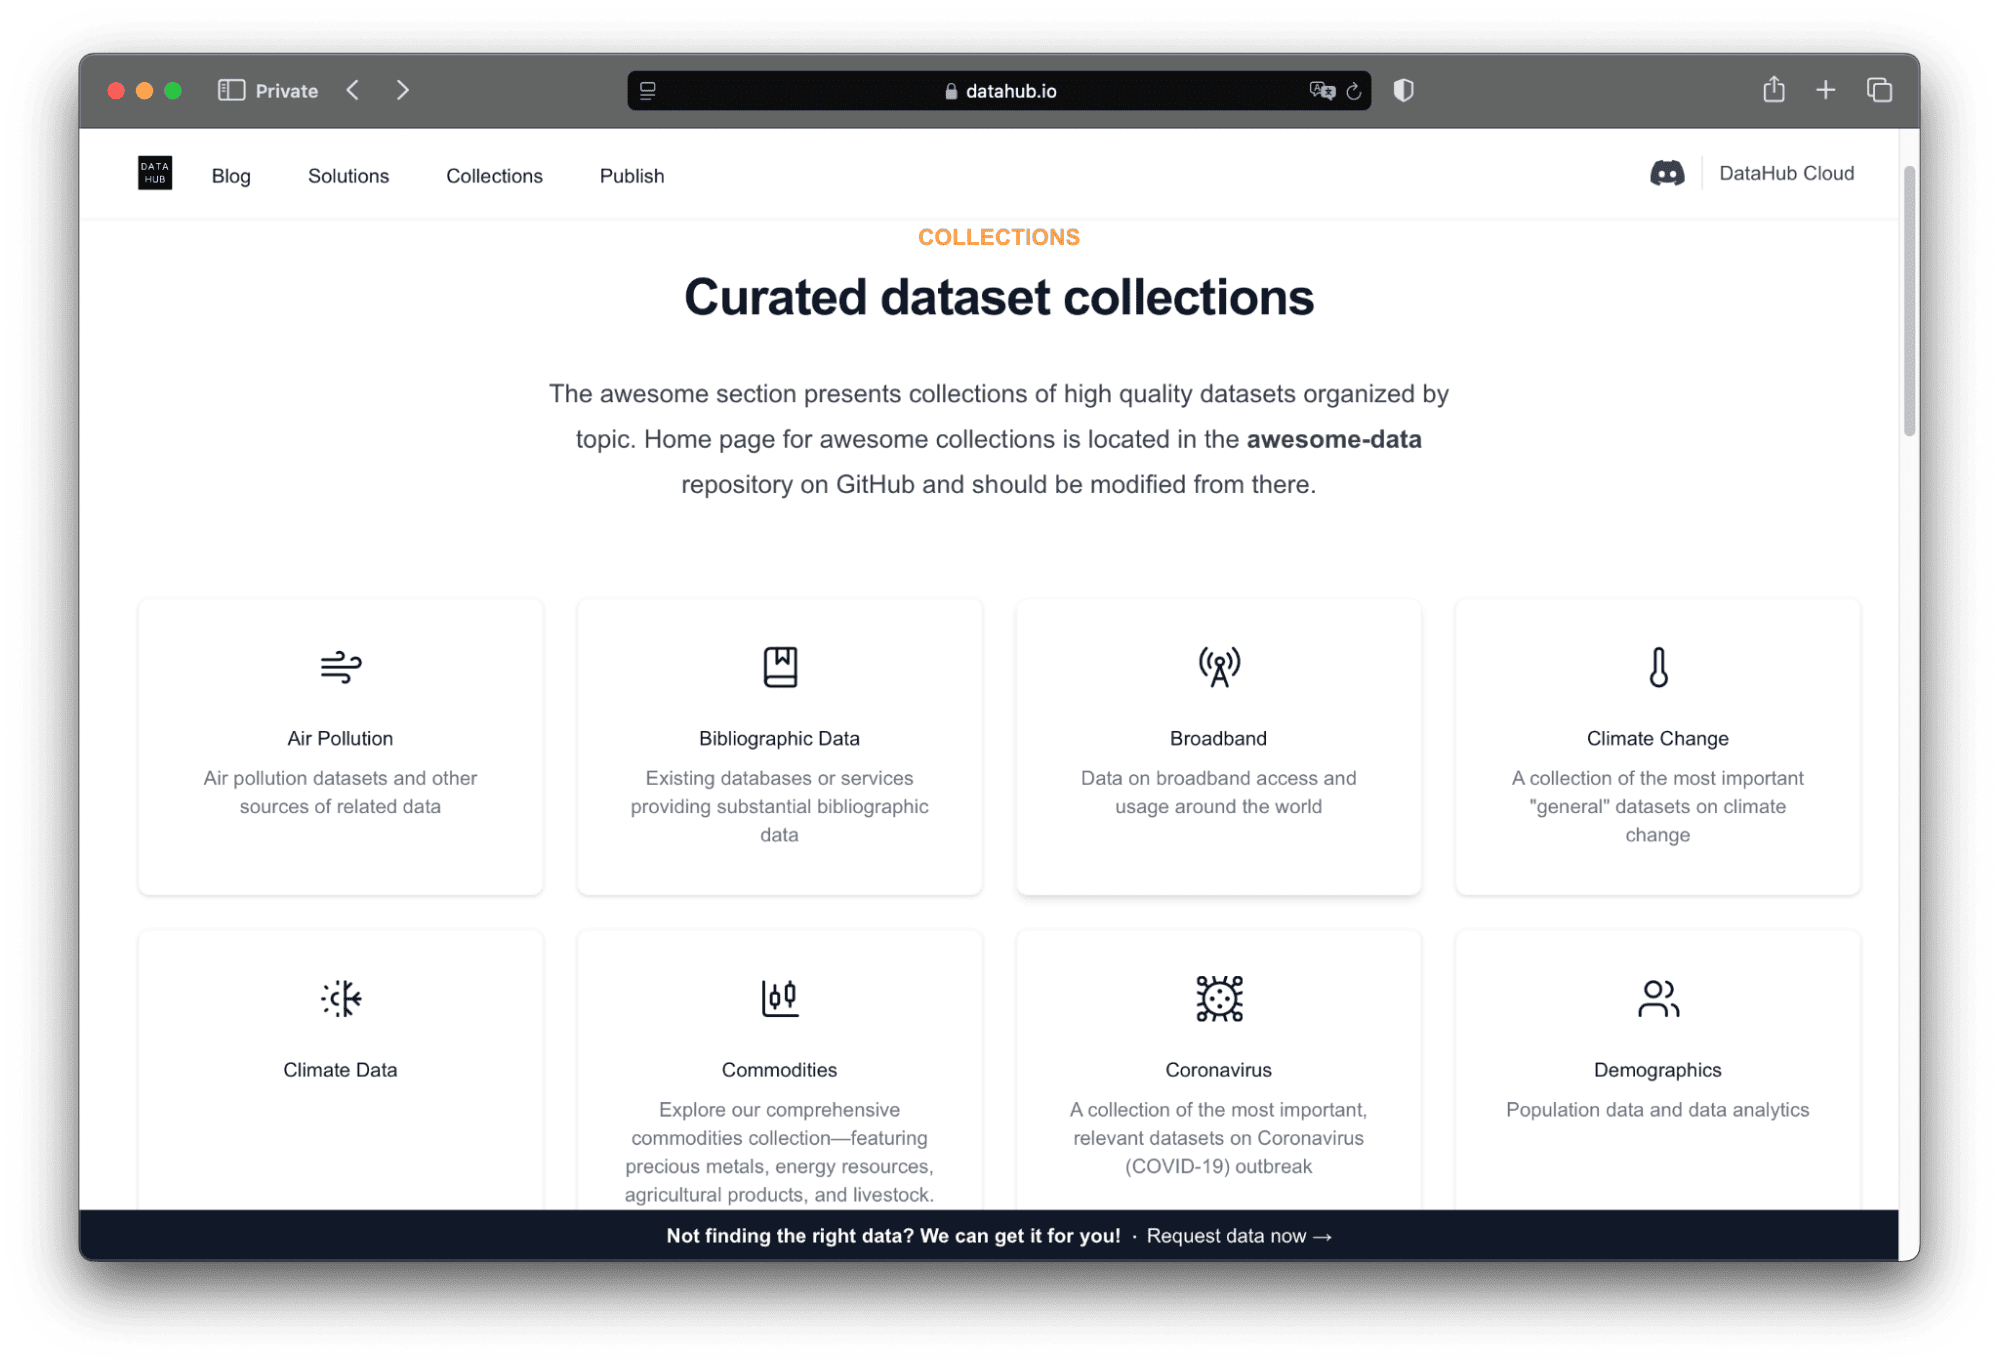This screenshot has width=1999, height=1366.
Task: Click the Demographics people icon
Action: click(x=1657, y=997)
